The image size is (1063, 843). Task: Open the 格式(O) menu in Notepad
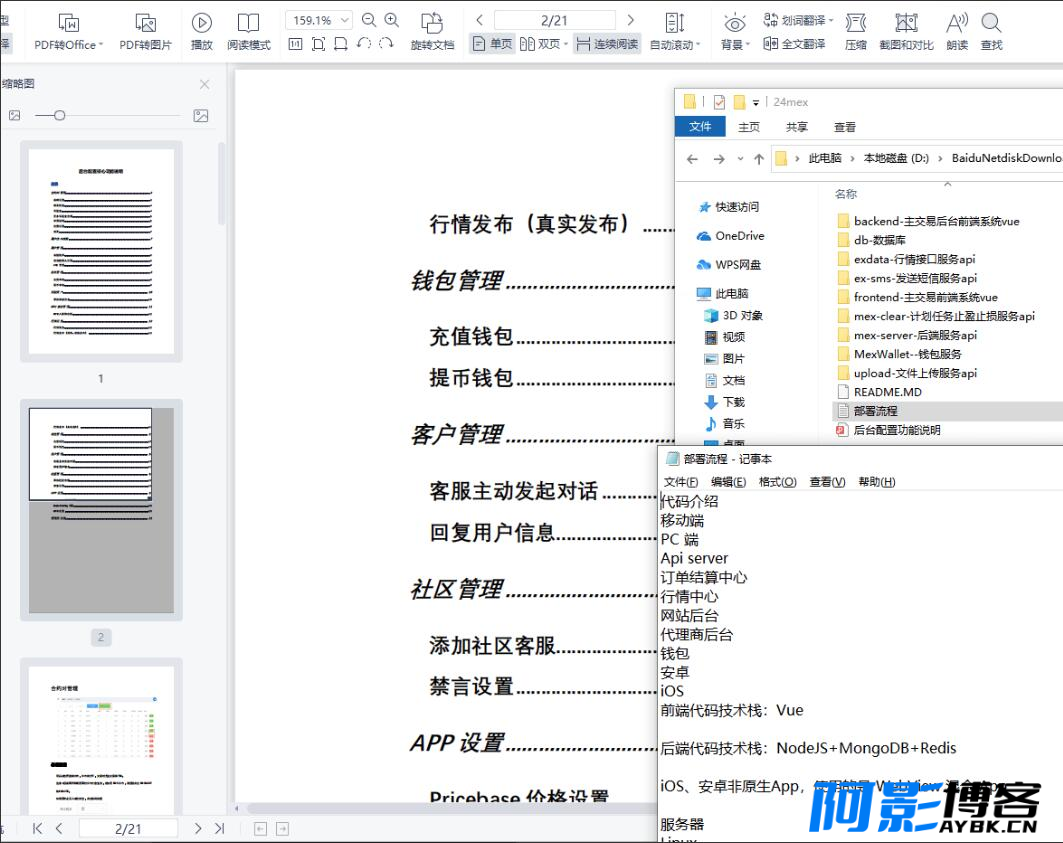778,482
